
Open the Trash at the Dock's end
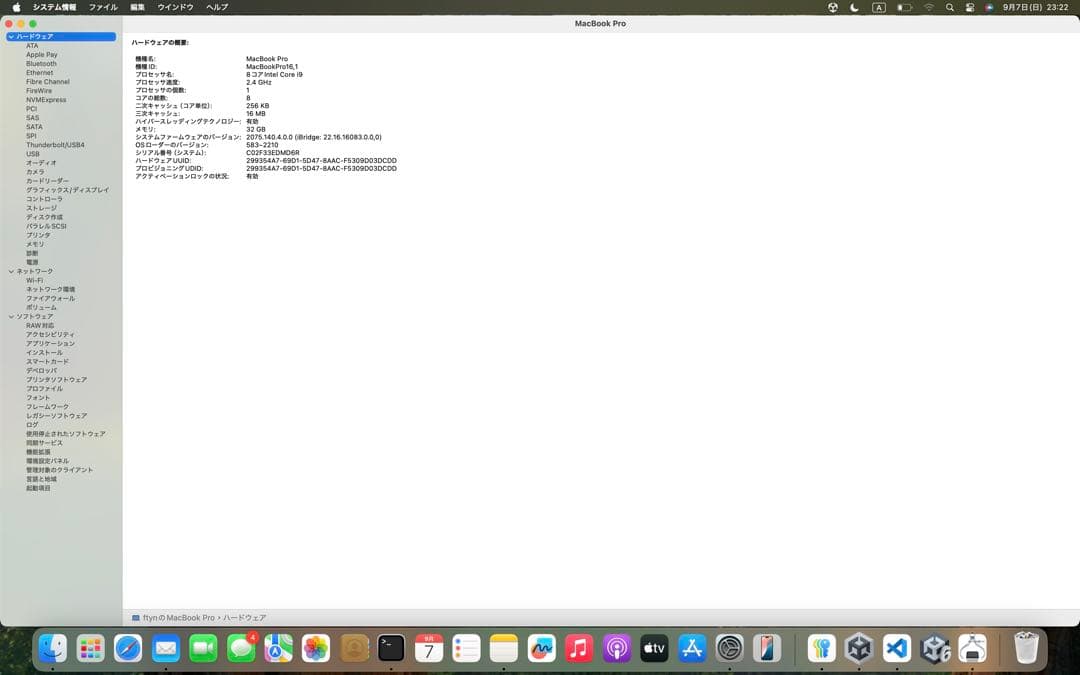pyautogui.click(x=1025, y=648)
